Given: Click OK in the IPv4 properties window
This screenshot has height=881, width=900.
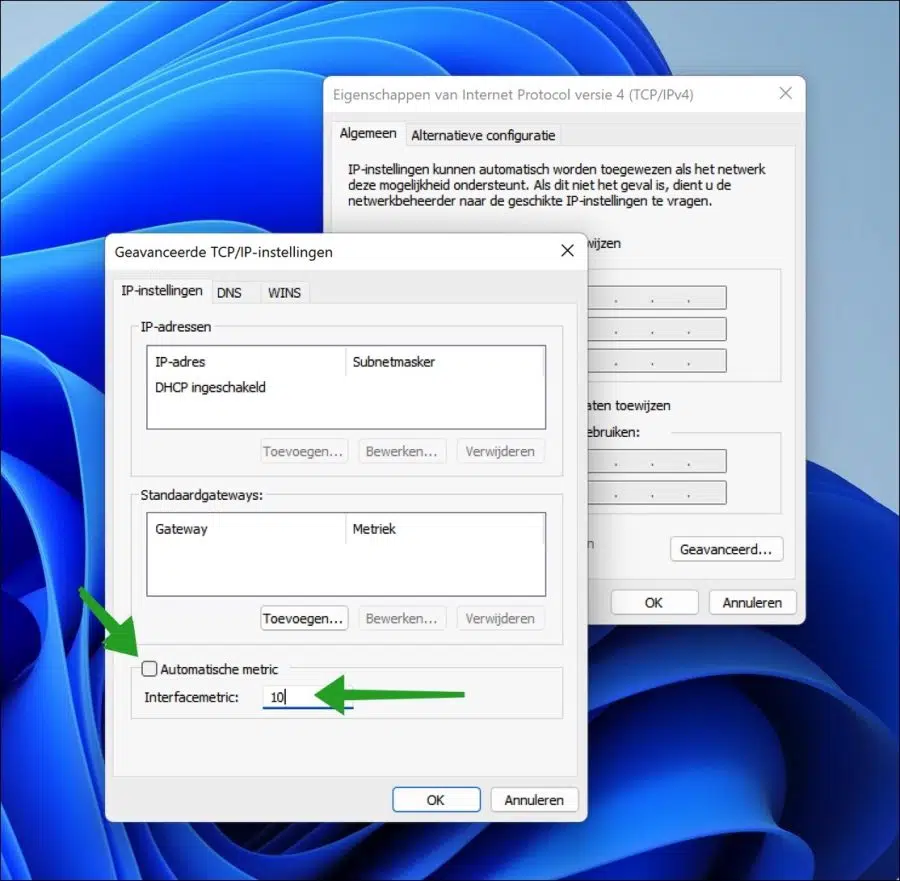Looking at the screenshot, I should pos(654,603).
